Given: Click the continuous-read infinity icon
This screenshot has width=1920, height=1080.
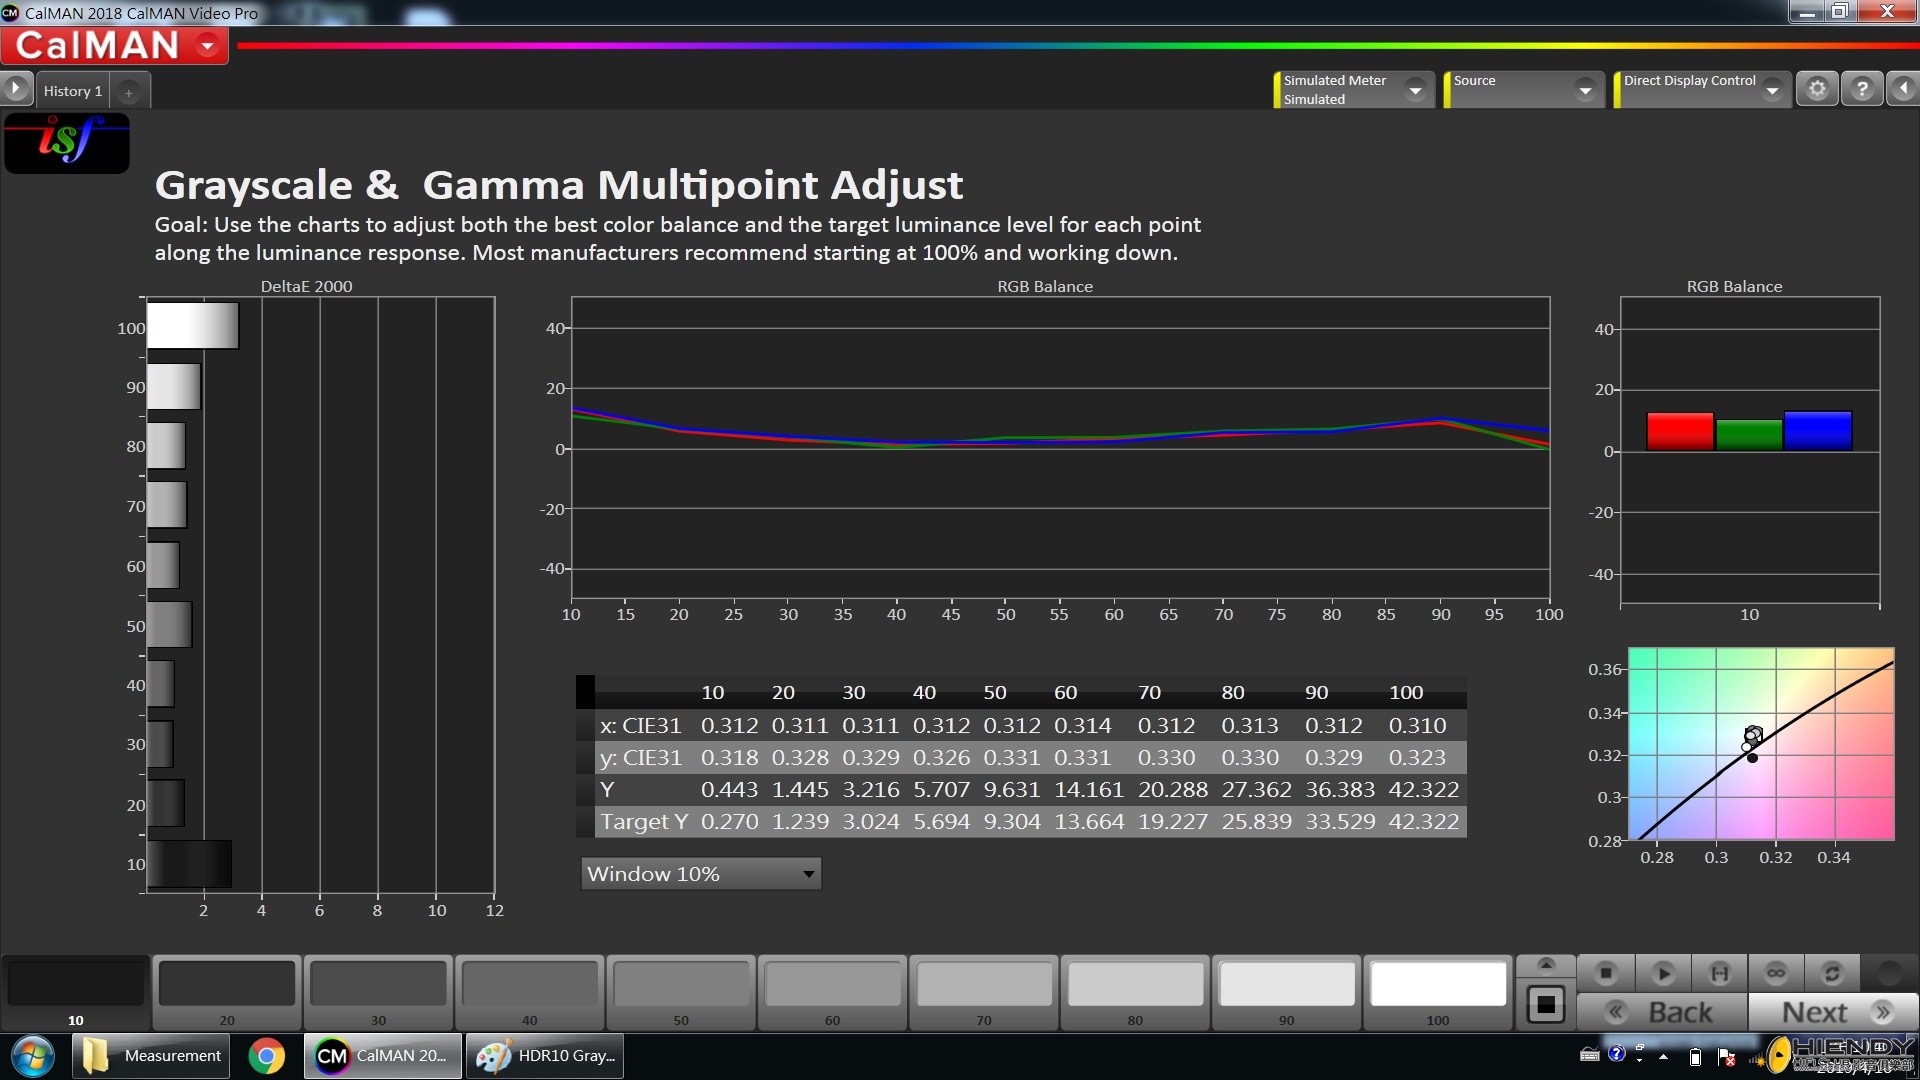Looking at the screenshot, I should pos(1776,973).
